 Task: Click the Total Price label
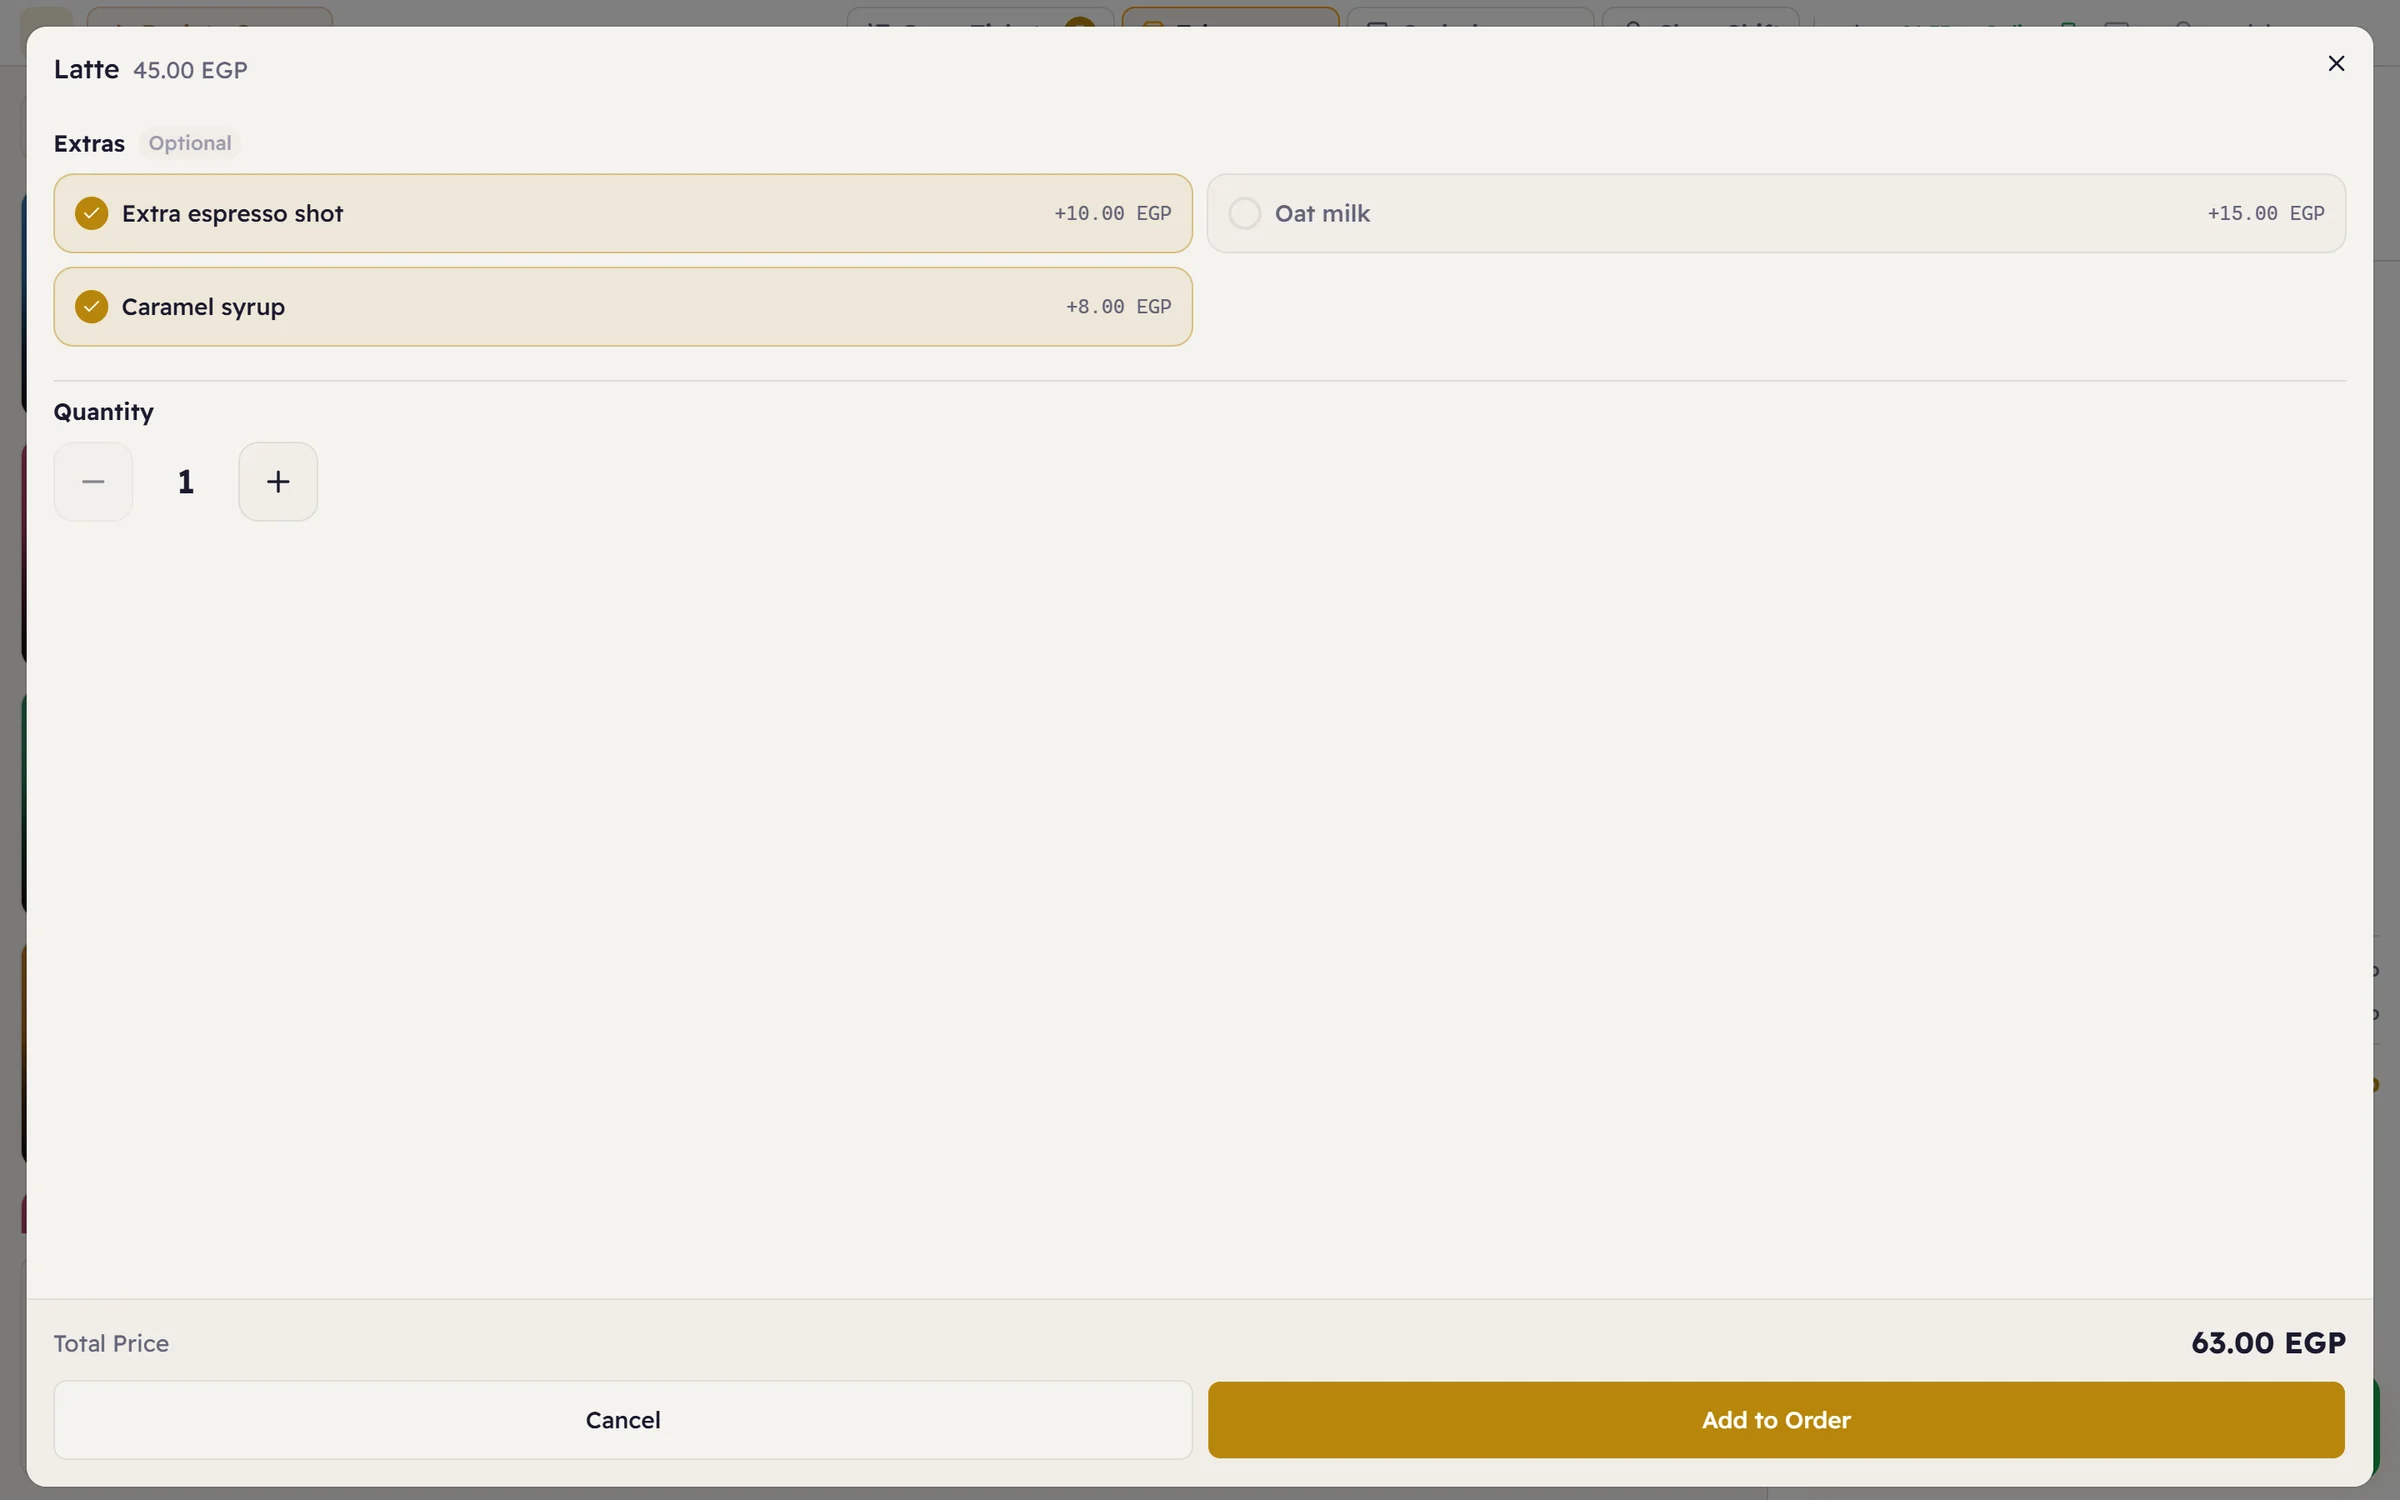tap(111, 1343)
